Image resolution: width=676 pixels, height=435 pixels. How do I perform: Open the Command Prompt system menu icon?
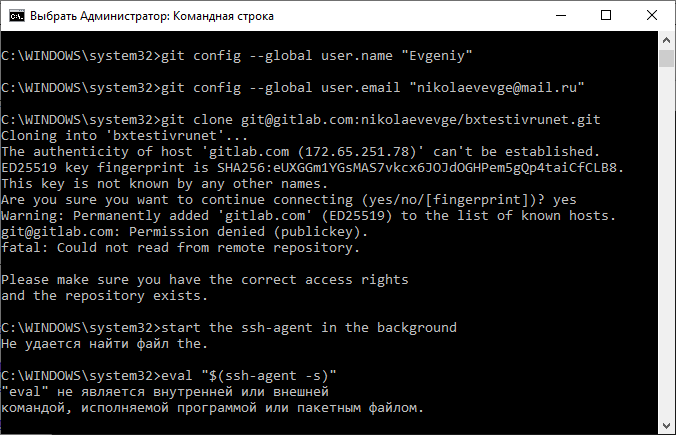pos(17,16)
